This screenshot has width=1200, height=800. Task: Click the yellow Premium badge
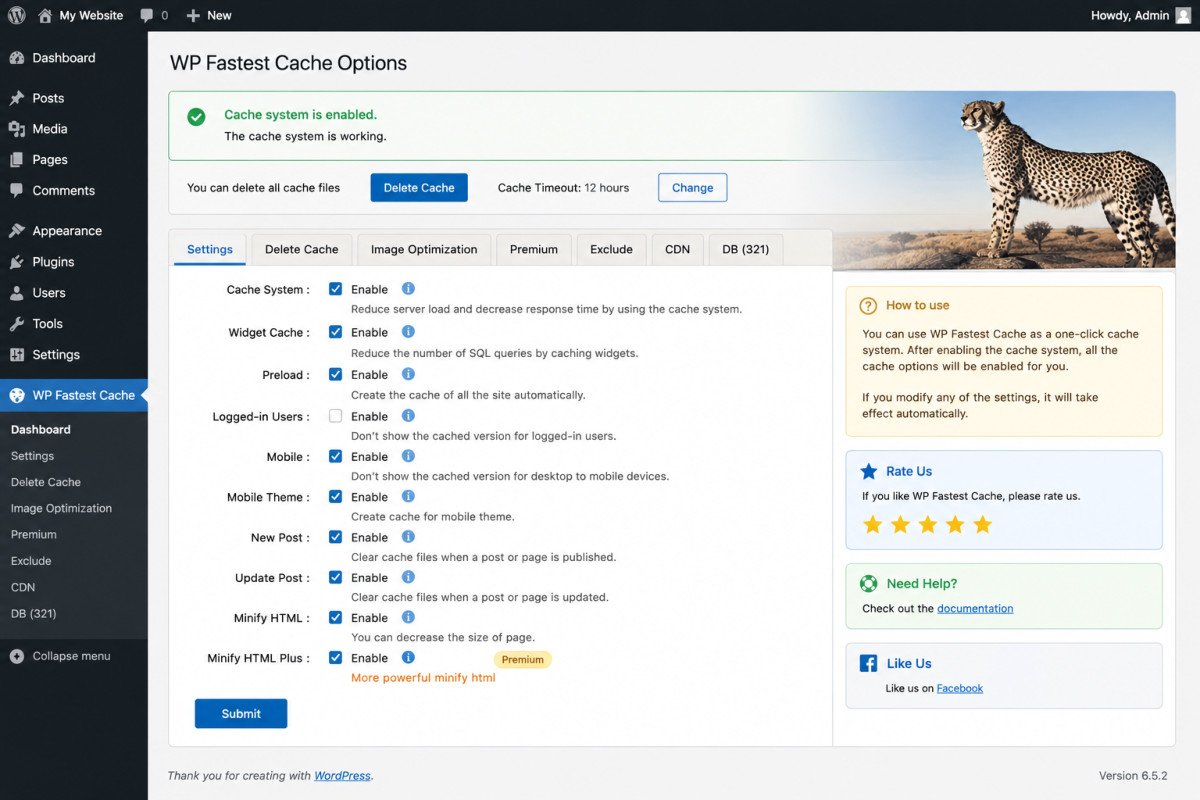click(523, 660)
